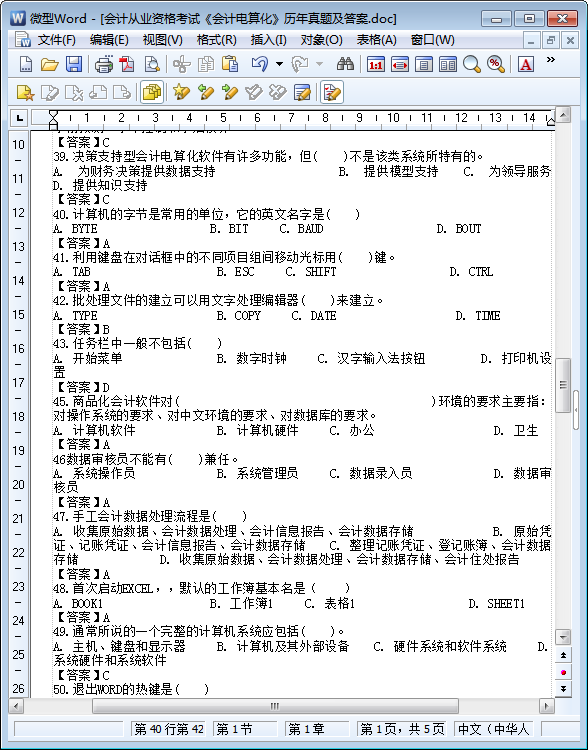
Task: Click the horizontal scrollbar thumb
Action: coord(275,706)
